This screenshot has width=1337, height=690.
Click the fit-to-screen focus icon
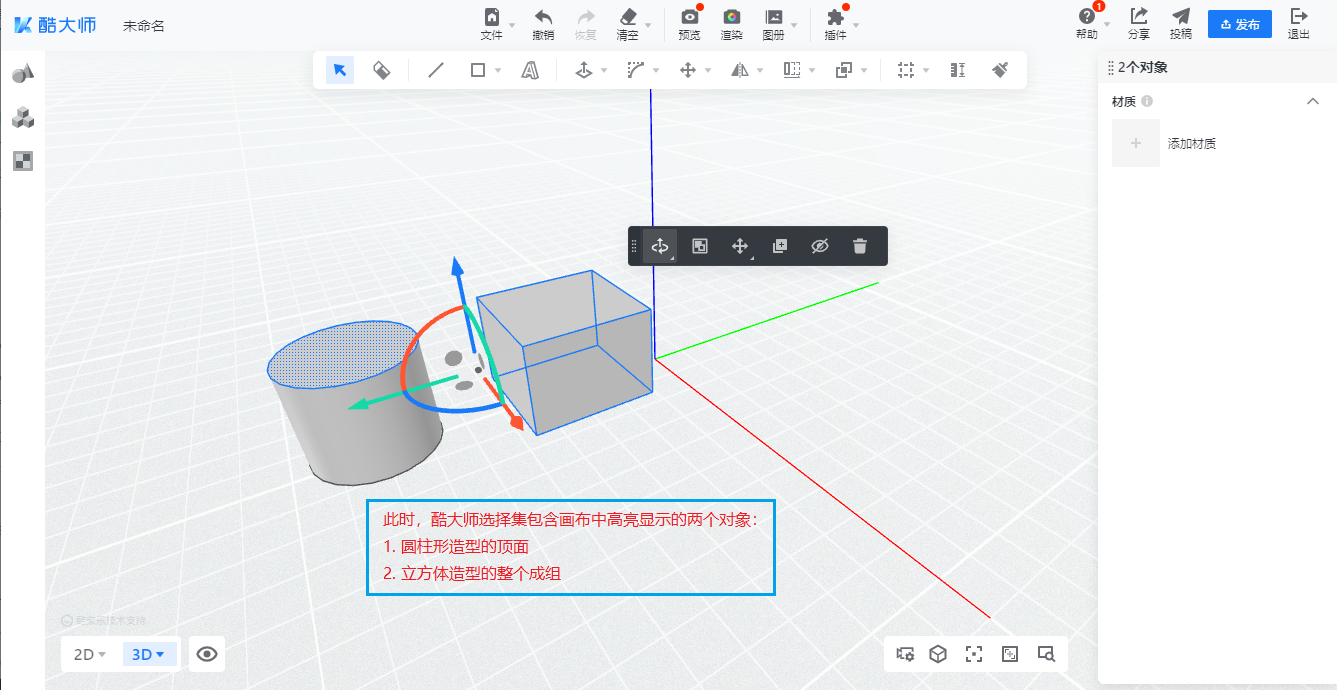click(x=974, y=654)
